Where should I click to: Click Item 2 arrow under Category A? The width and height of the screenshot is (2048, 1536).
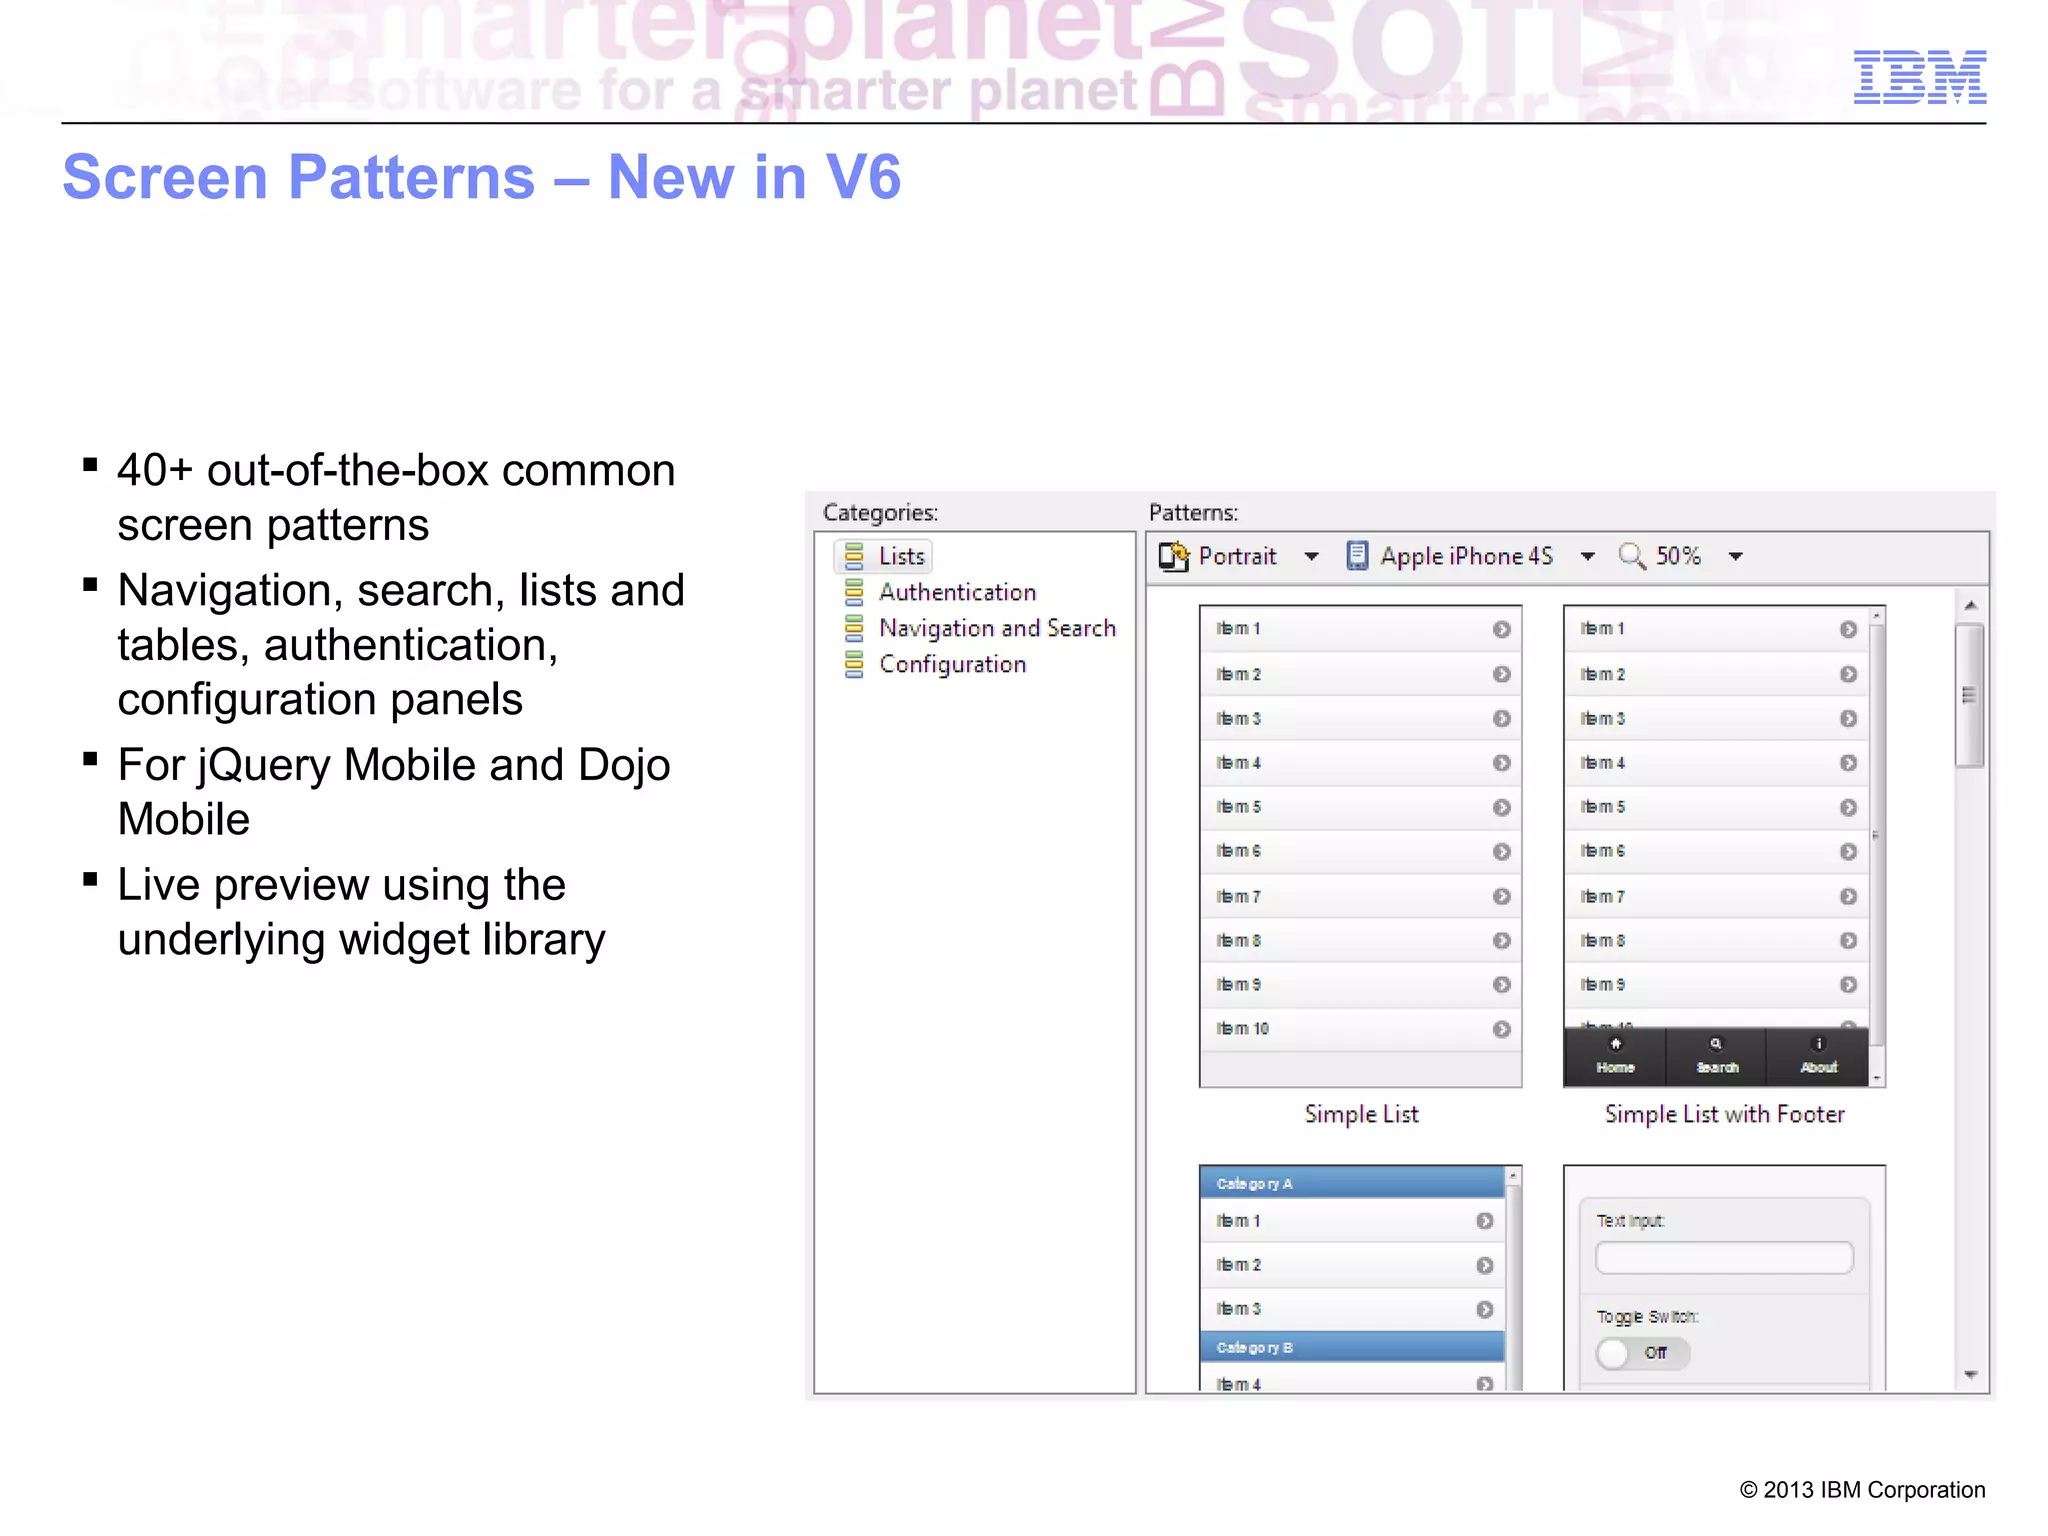coord(1484,1265)
